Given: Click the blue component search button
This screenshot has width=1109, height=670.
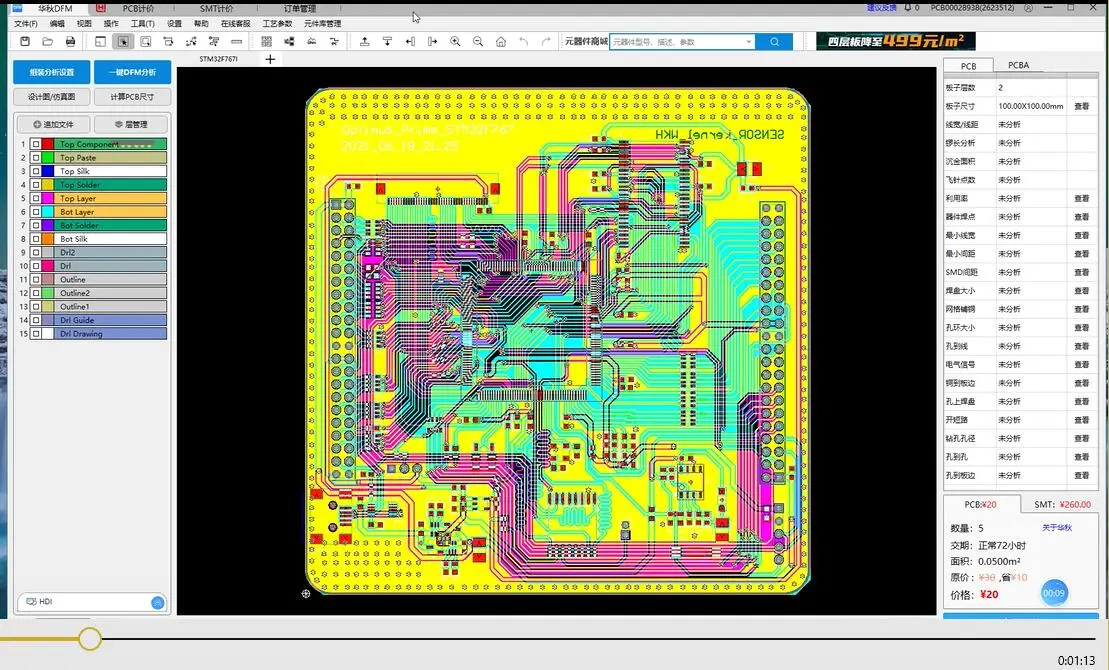Looking at the screenshot, I should pos(774,42).
